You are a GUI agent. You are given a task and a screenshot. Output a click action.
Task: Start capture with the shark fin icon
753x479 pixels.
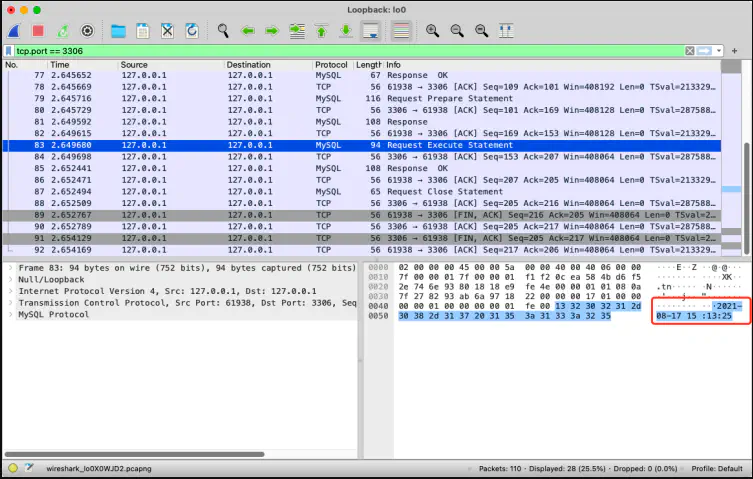[14, 31]
